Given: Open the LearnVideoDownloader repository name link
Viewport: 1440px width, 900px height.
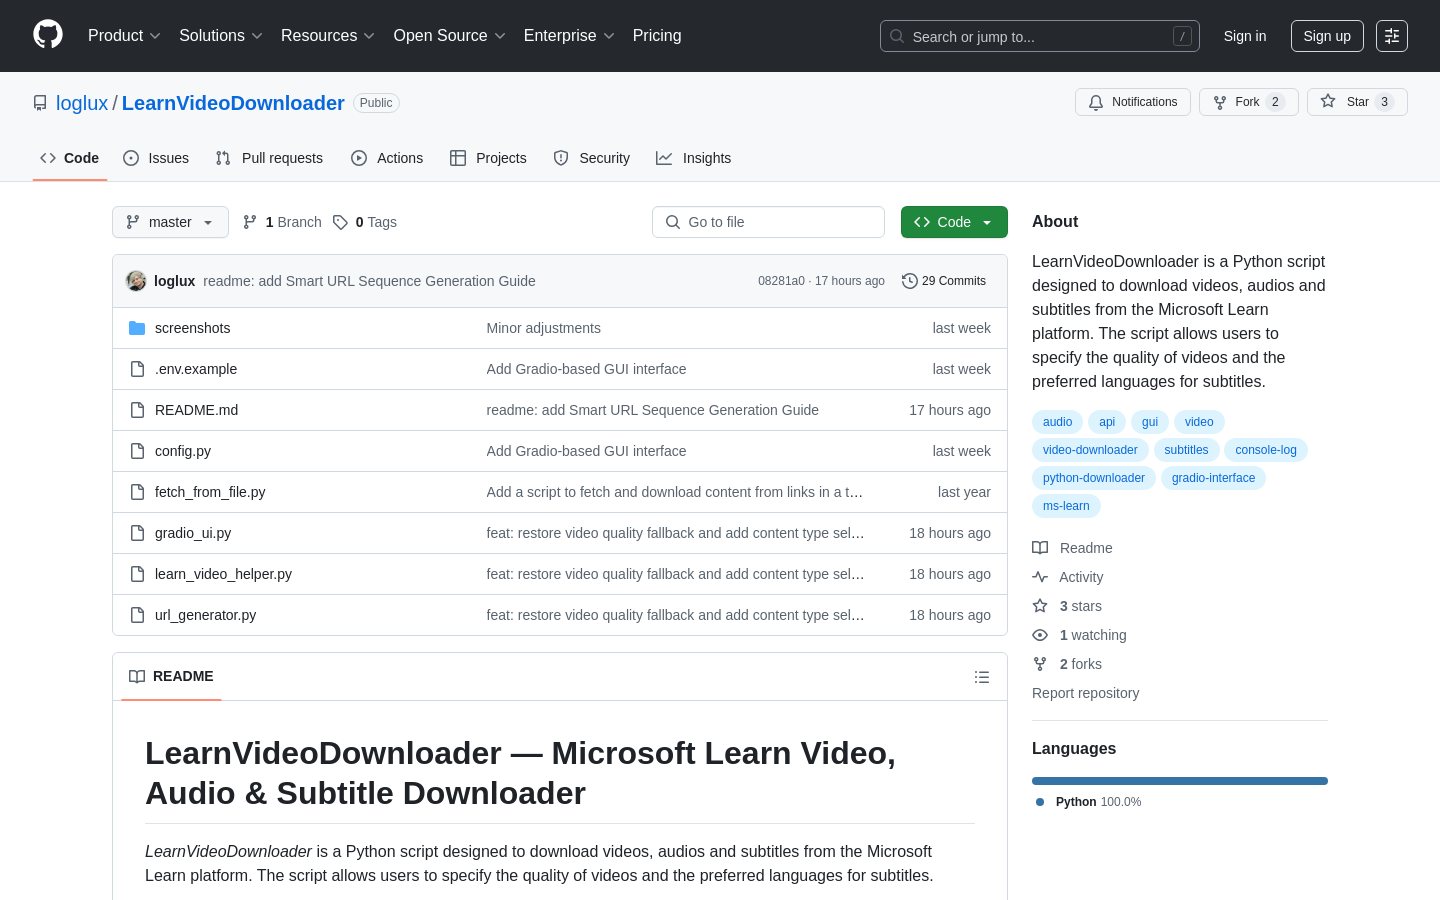Looking at the screenshot, I should pos(233,103).
